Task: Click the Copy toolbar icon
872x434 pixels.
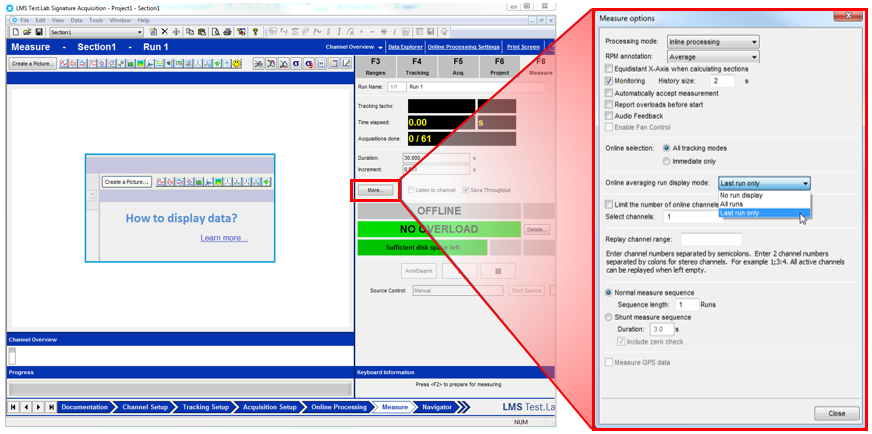Action: (190, 32)
